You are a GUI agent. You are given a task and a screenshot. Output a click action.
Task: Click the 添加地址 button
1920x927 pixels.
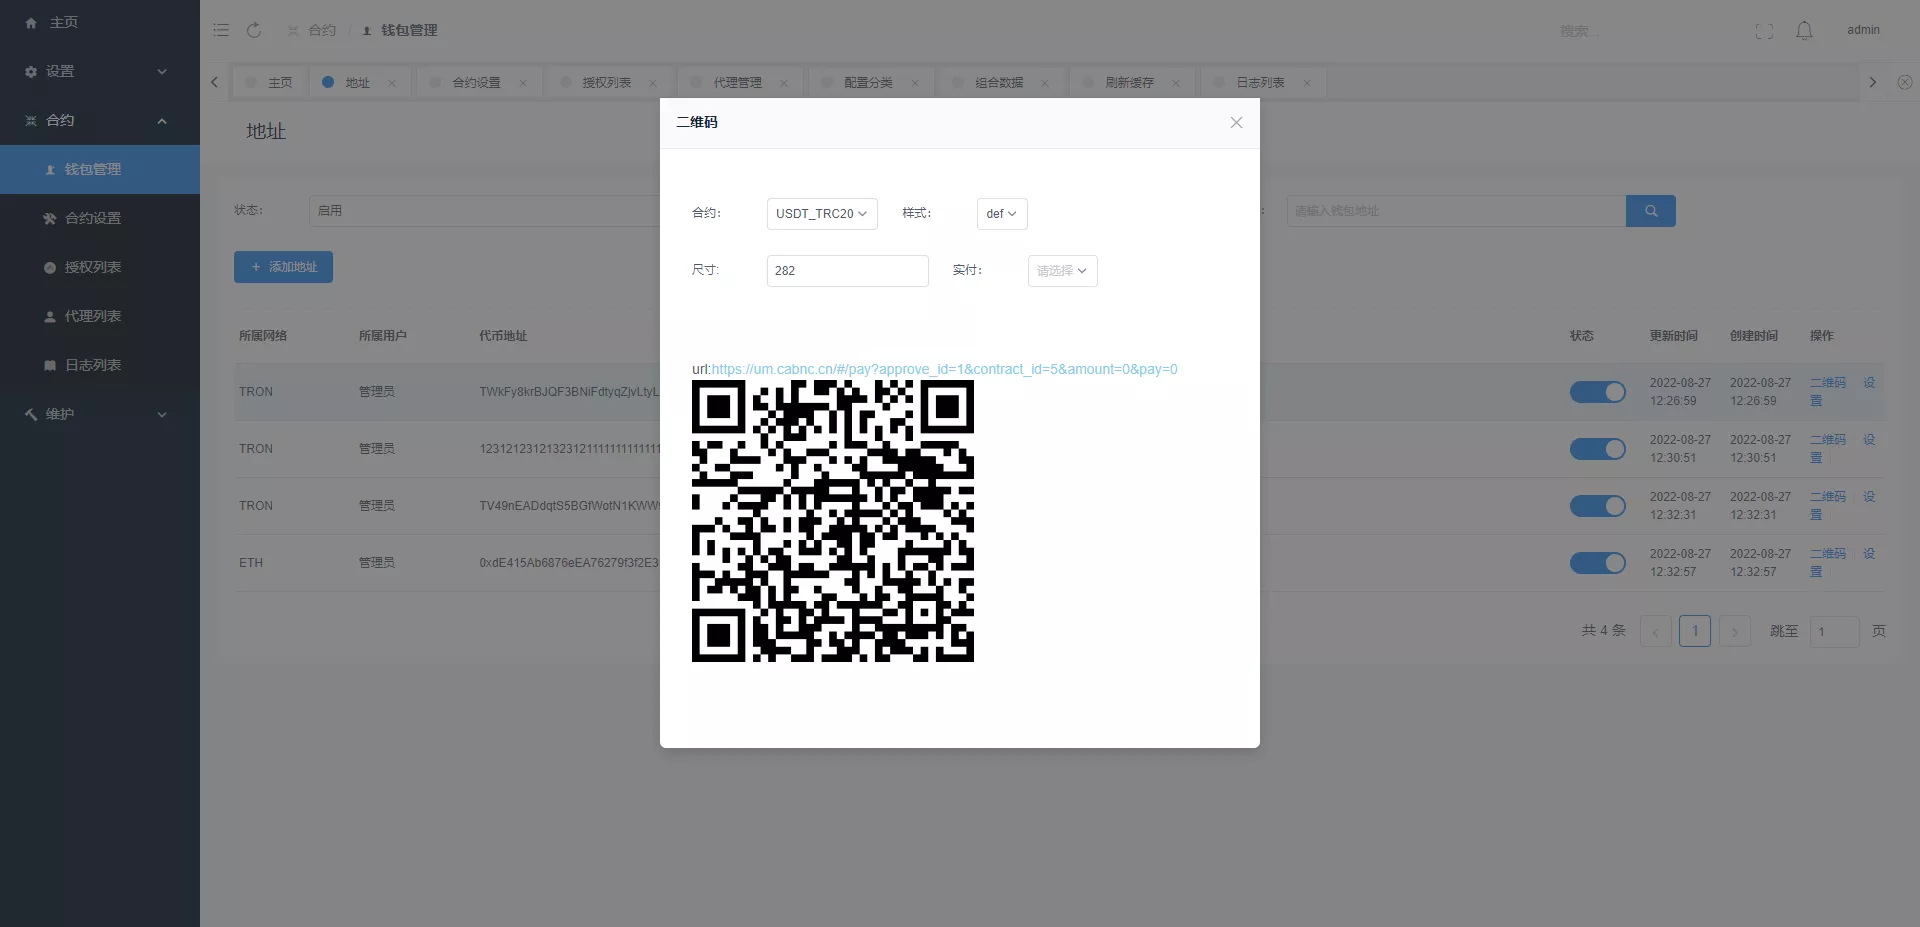point(283,267)
